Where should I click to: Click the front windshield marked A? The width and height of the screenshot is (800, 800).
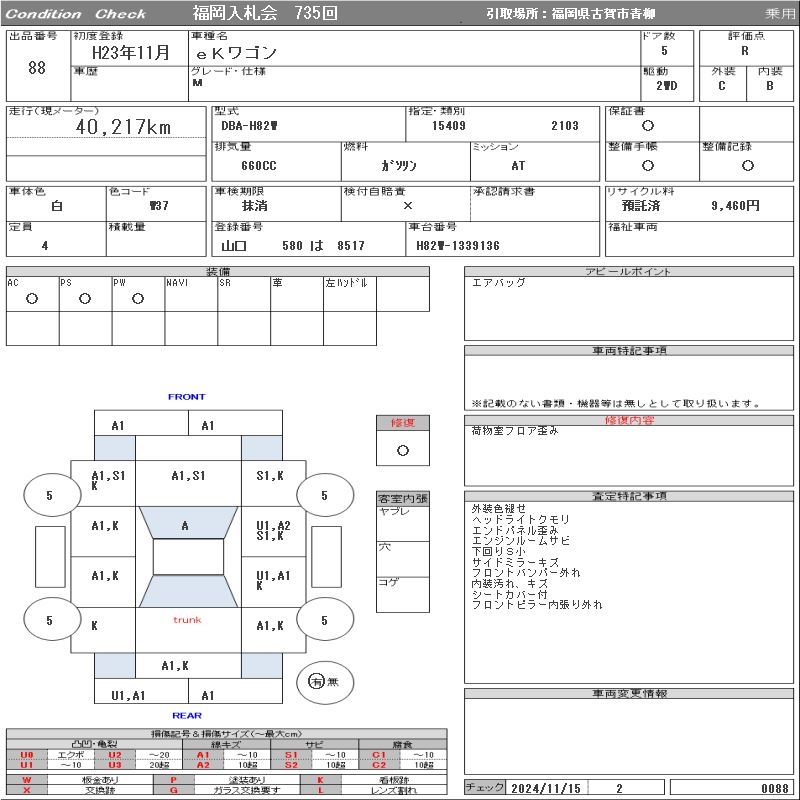tap(185, 525)
